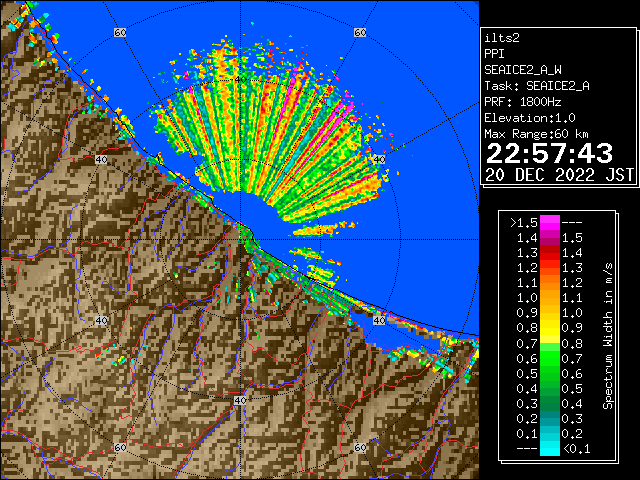The width and height of the screenshot is (640, 480).
Task: Click the '60' ring label north-northeast over sea
Action: [360, 32]
